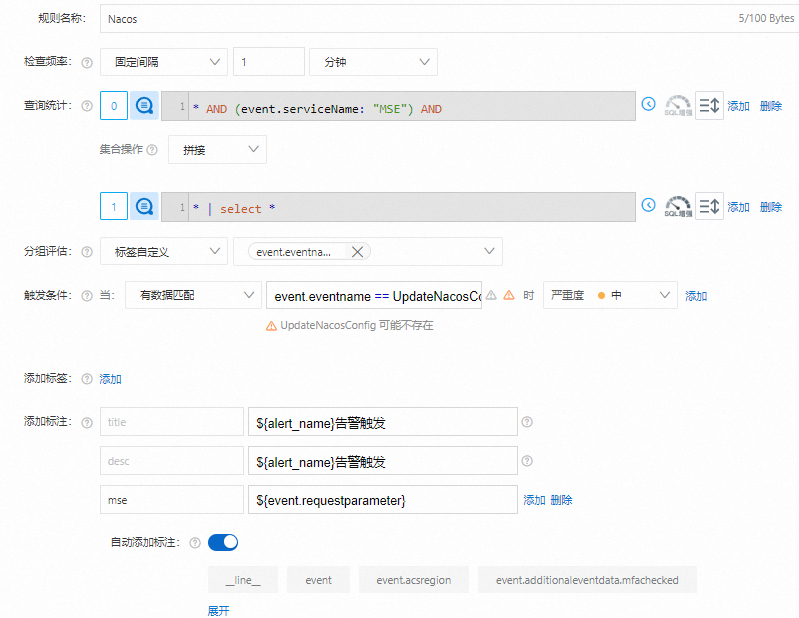The height and width of the screenshot is (618, 799).
Task: Open the 标签自定义 group evaluation dropdown
Action: [x=164, y=251]
